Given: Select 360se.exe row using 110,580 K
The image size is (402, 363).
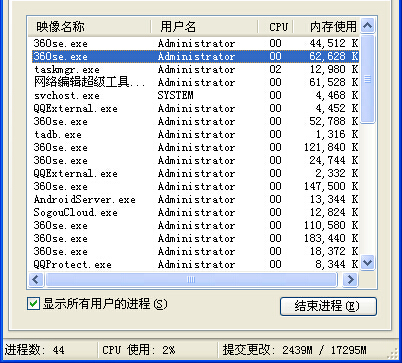Looking at the screenshot, I should point(195,225).
